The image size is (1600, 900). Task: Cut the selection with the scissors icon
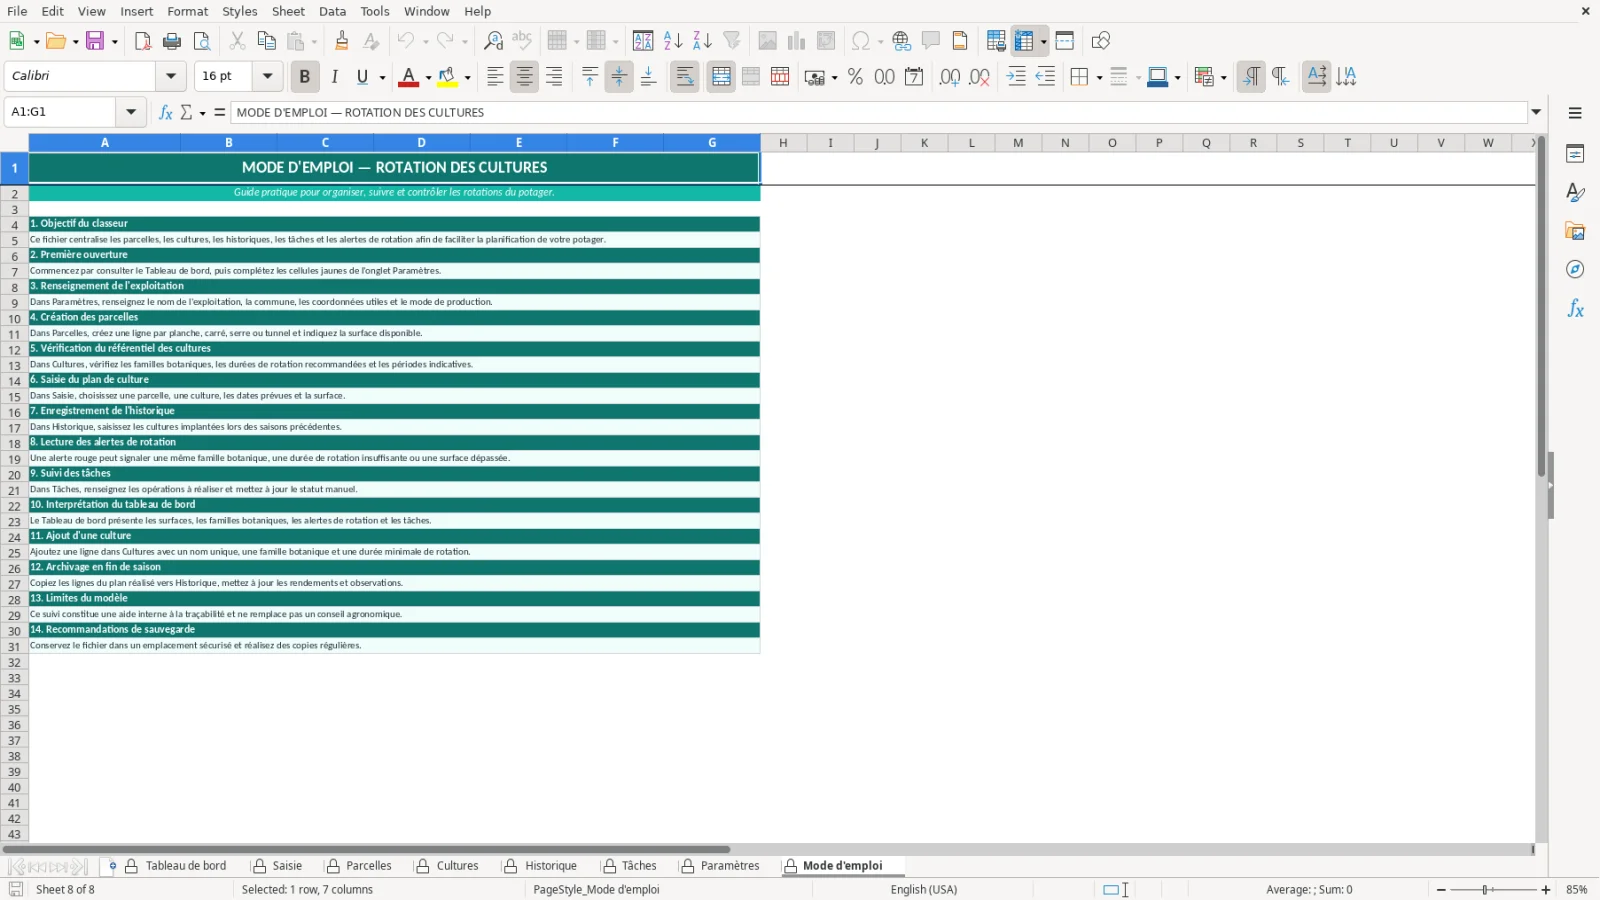tap(237, 41)
